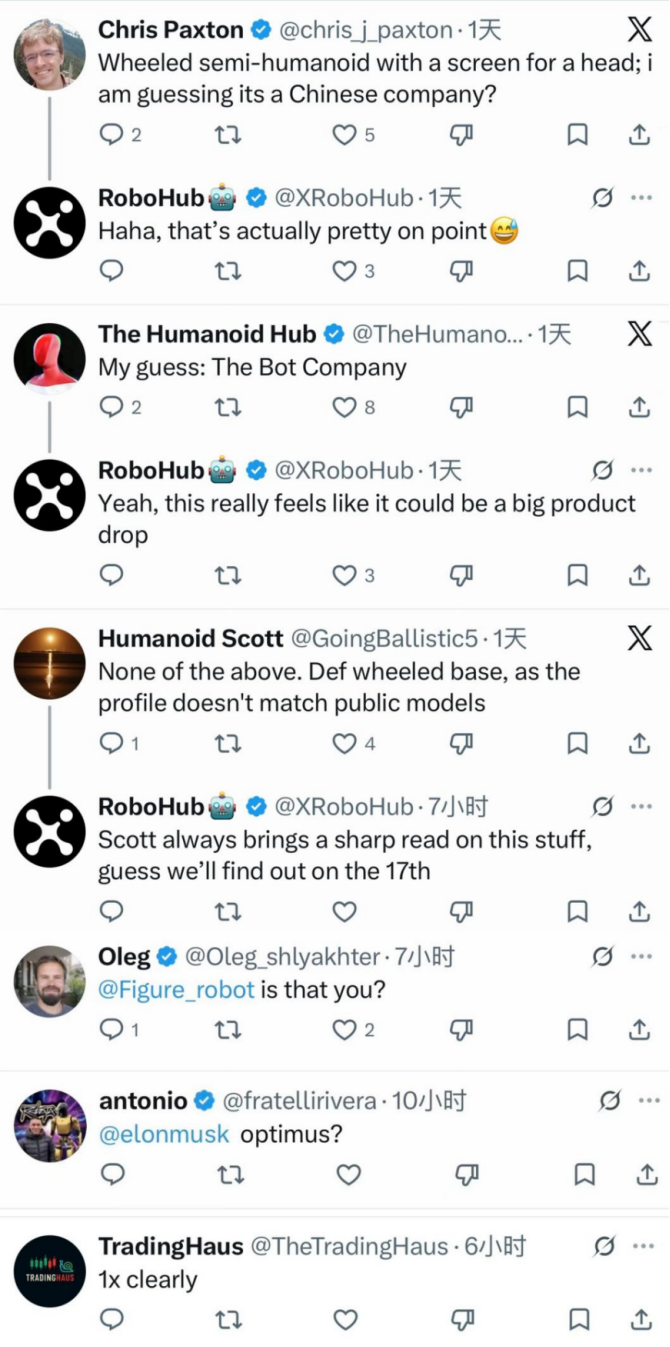Retweet The Humanoid Hub's guess
This screenshot has height=1347, width=670.
click(229, 406)
